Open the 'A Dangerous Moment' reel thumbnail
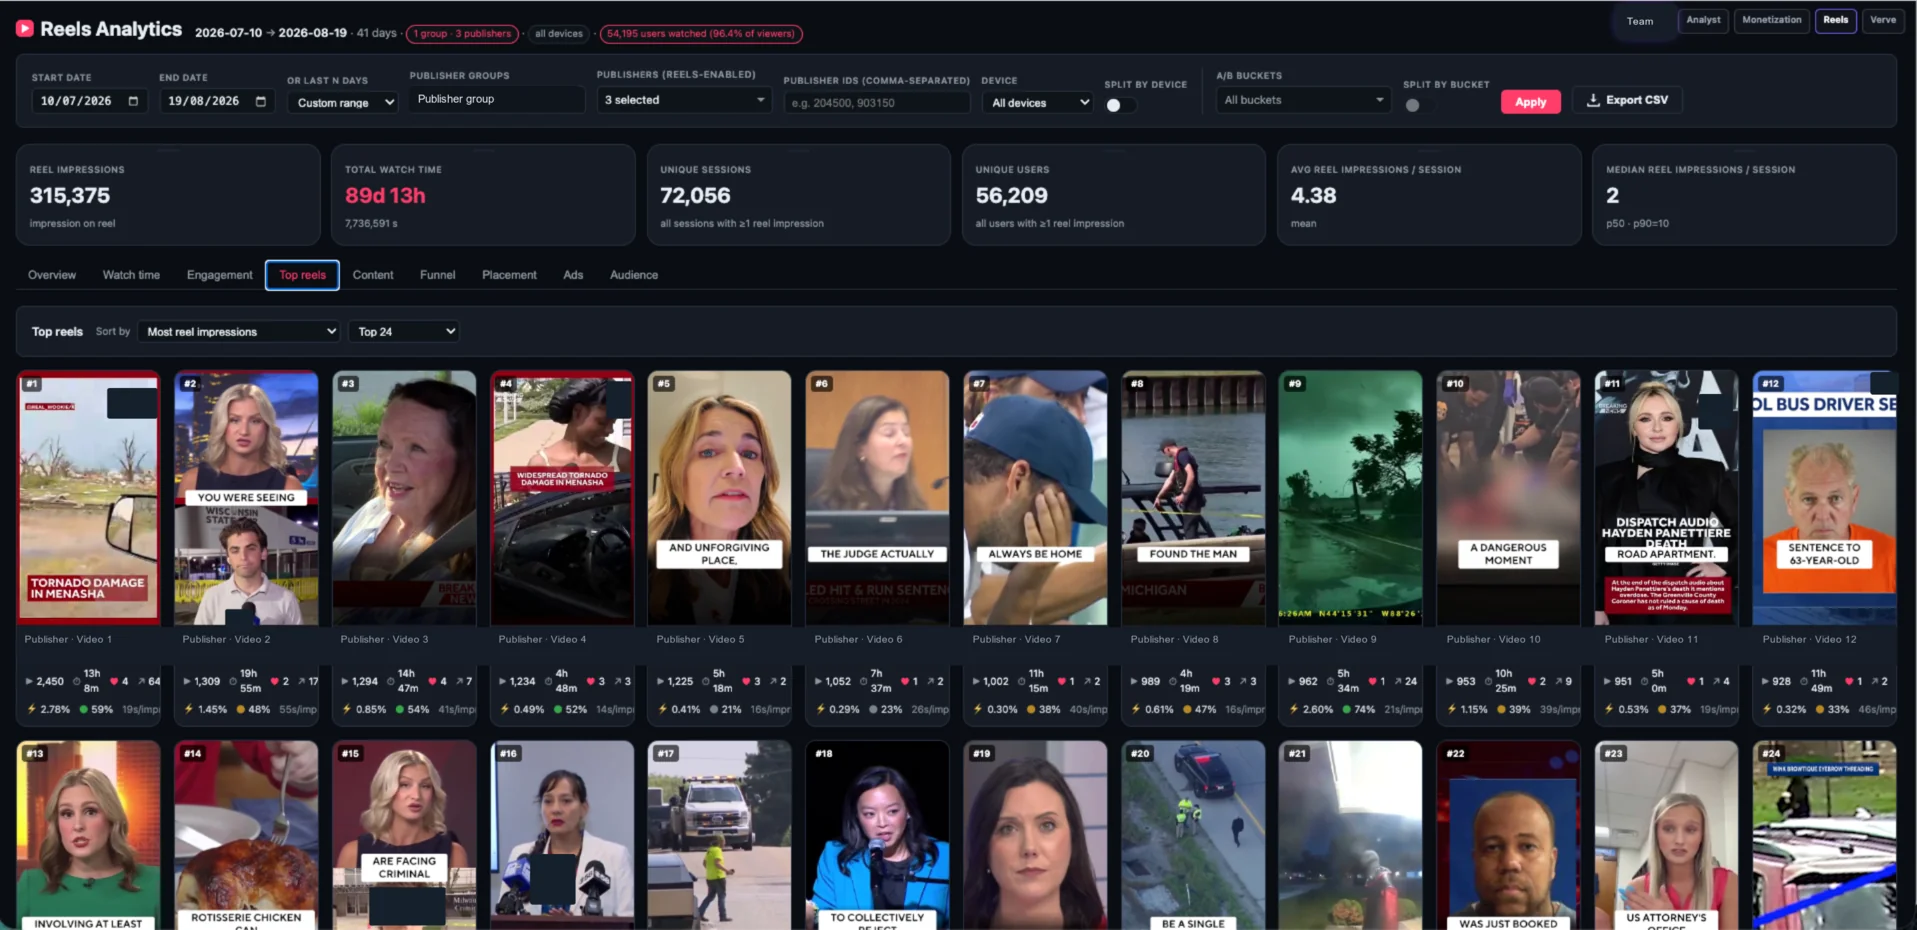The width and height of the screenshot is (1917, 930). click(x=1508, y=497)
